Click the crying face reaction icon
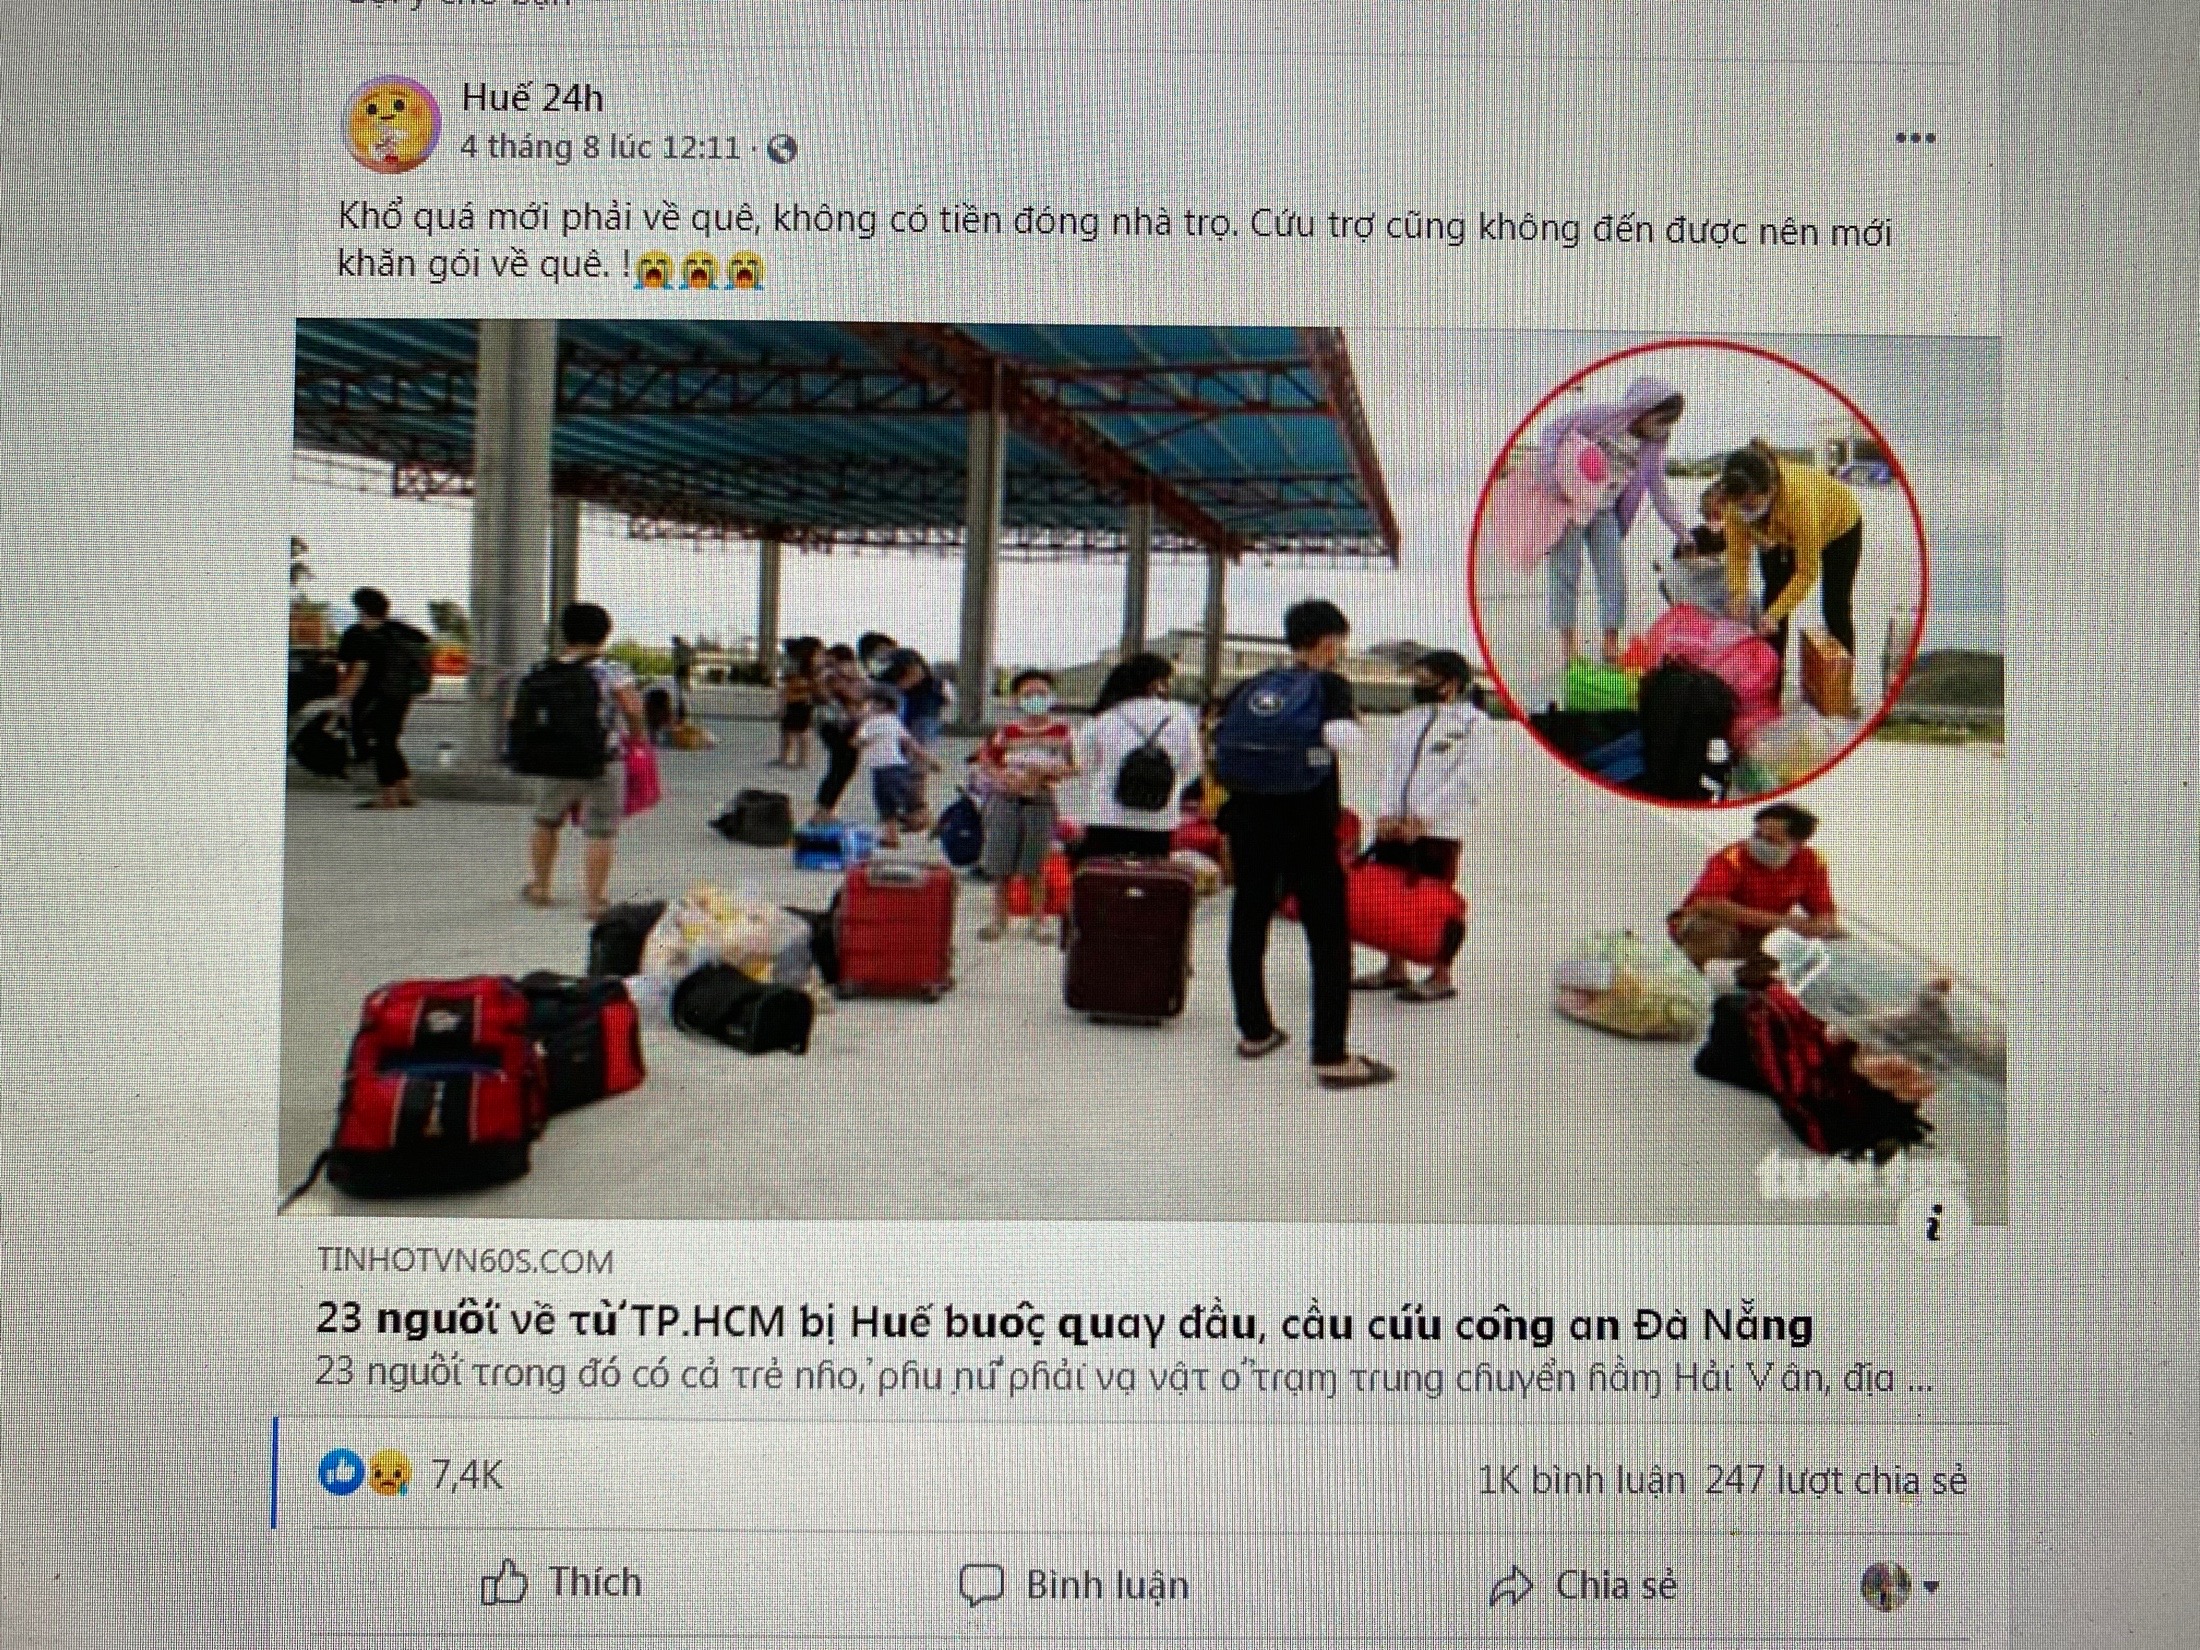 point(384,1474)
